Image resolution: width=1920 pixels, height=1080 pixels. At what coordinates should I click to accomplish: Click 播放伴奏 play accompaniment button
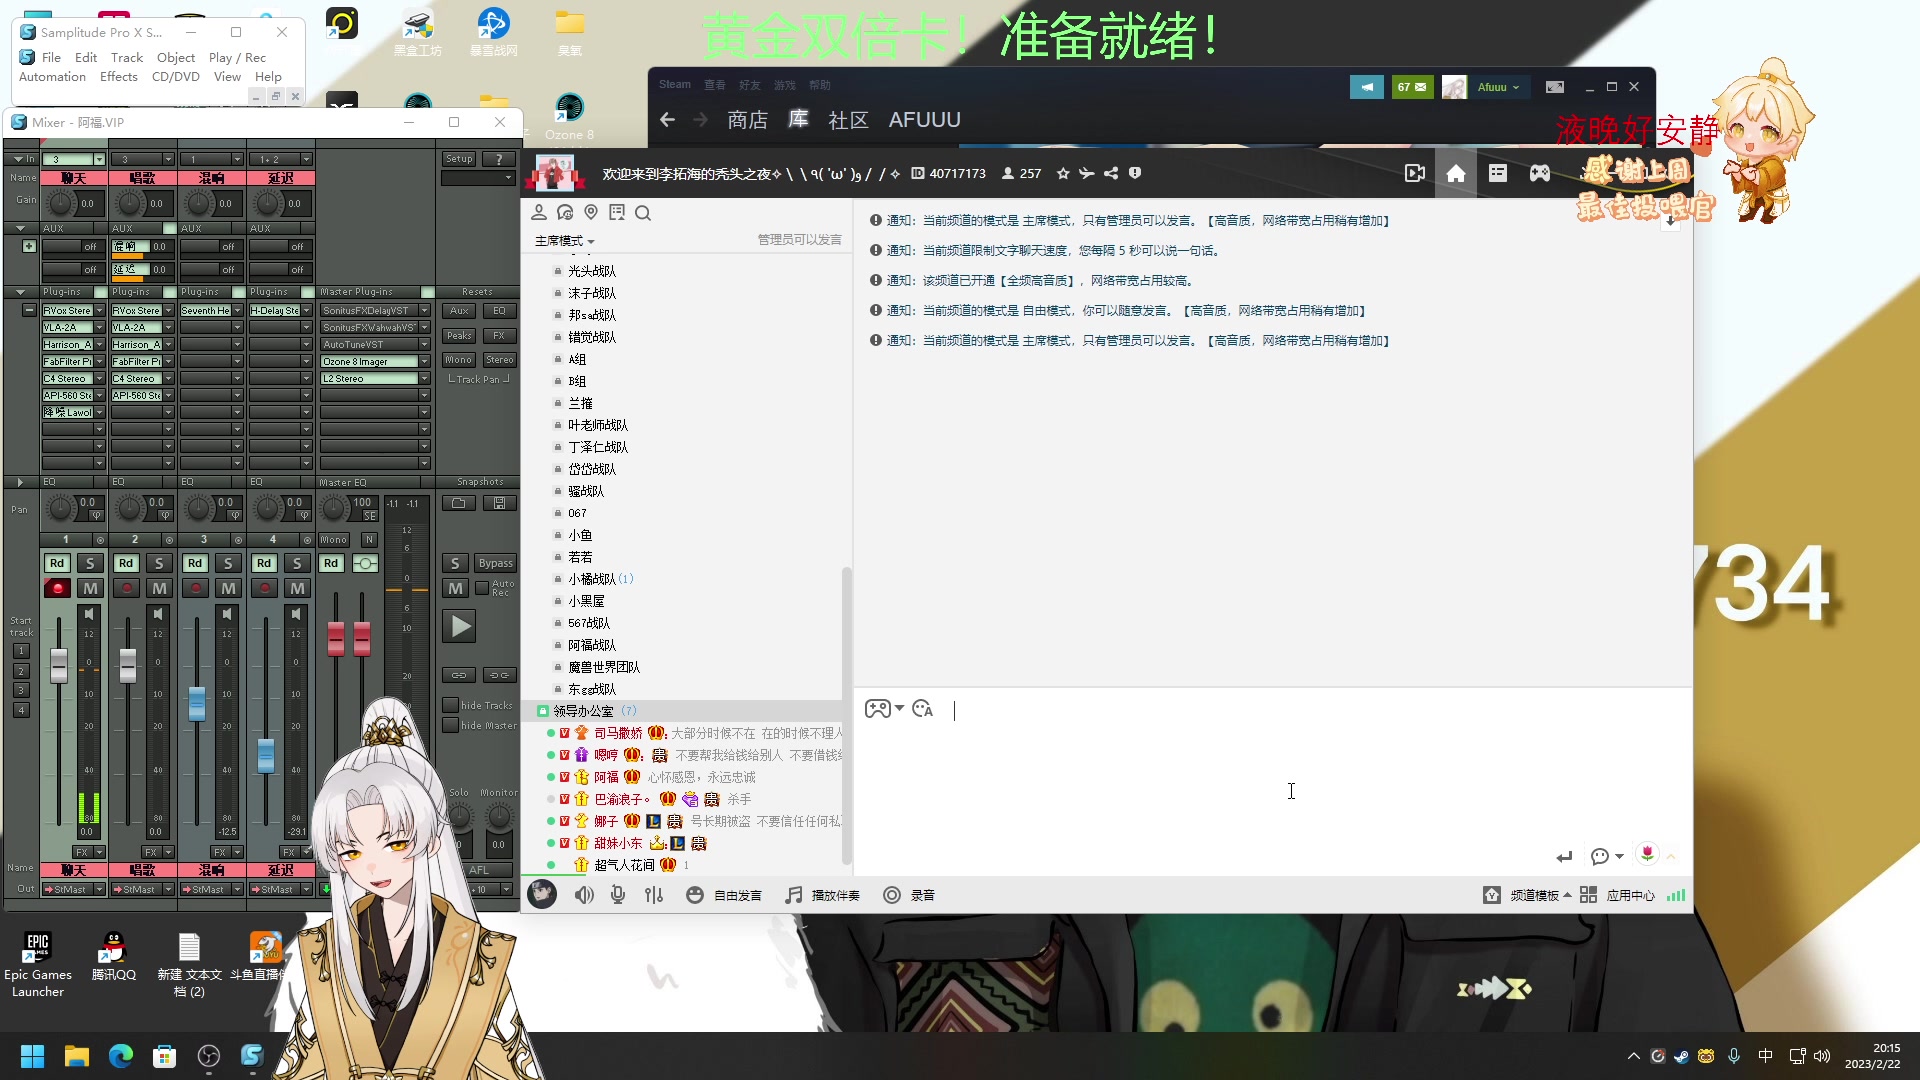click(x=822, y=895)
